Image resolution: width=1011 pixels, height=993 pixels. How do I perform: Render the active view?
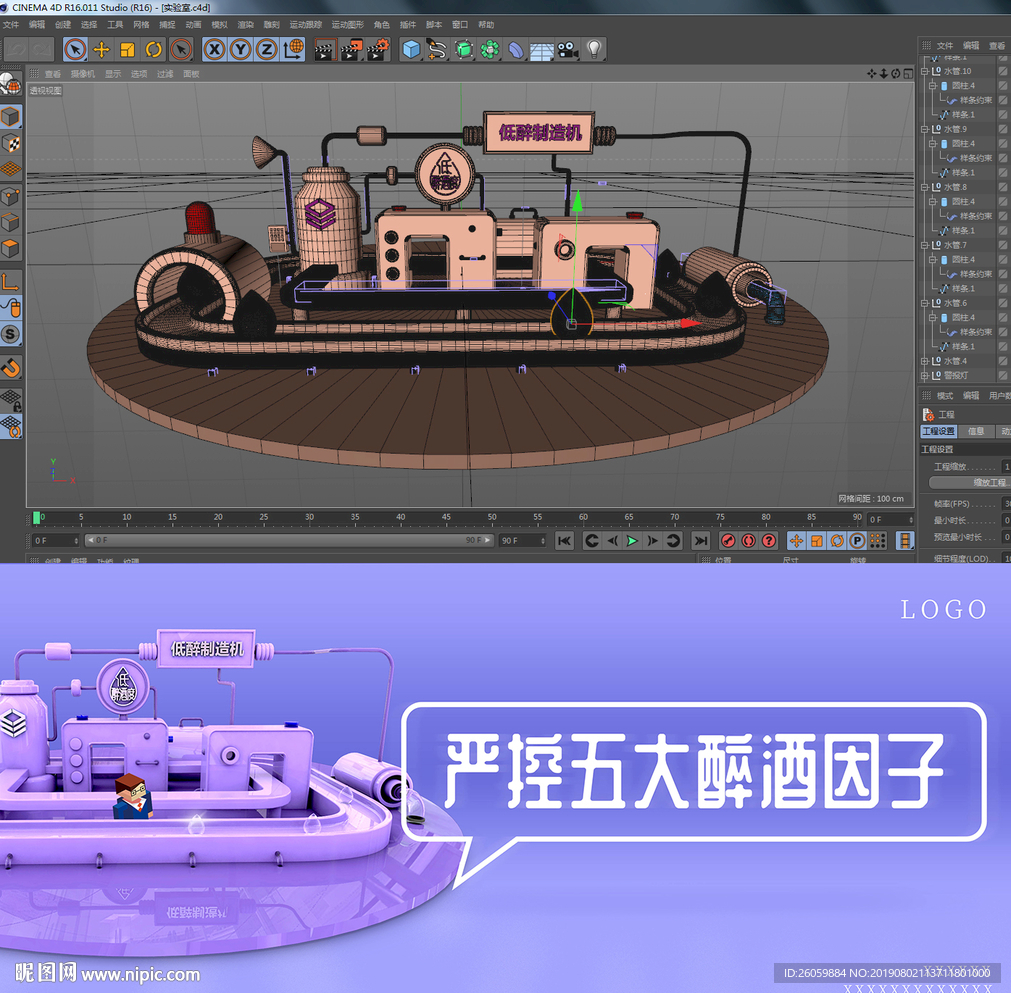click(x=325, y=49)
